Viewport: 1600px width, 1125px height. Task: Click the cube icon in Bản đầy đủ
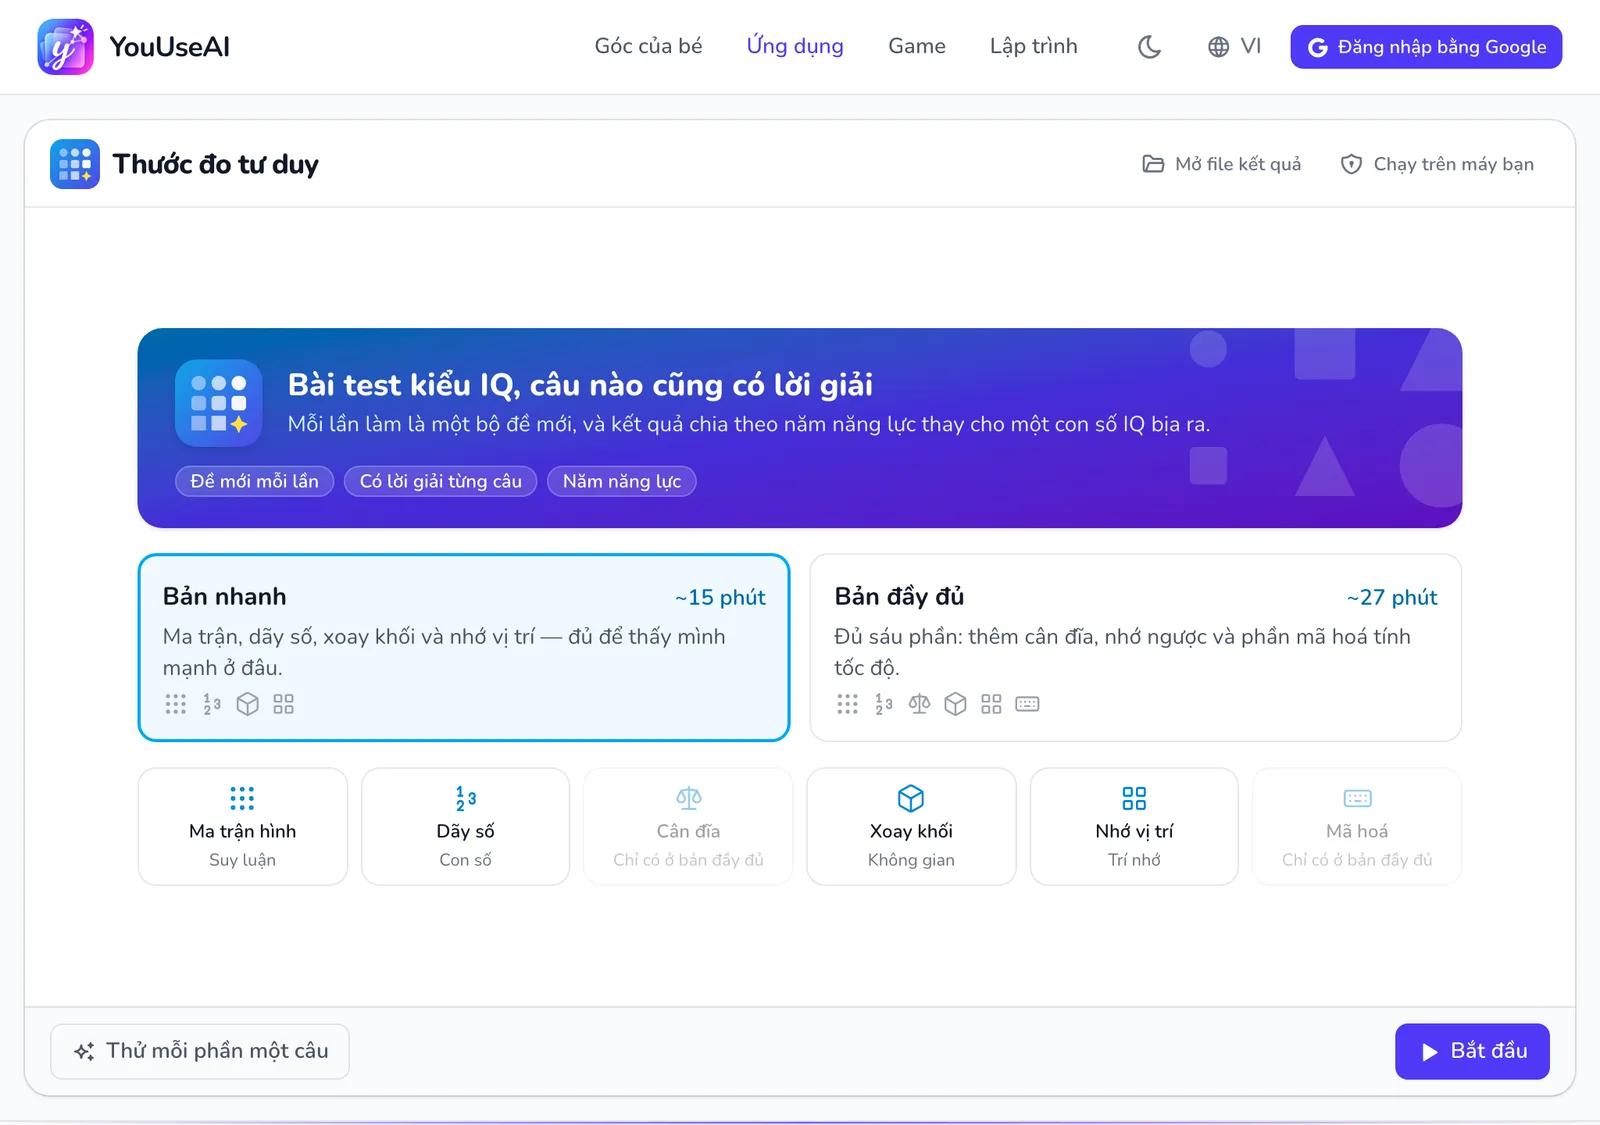956,704
